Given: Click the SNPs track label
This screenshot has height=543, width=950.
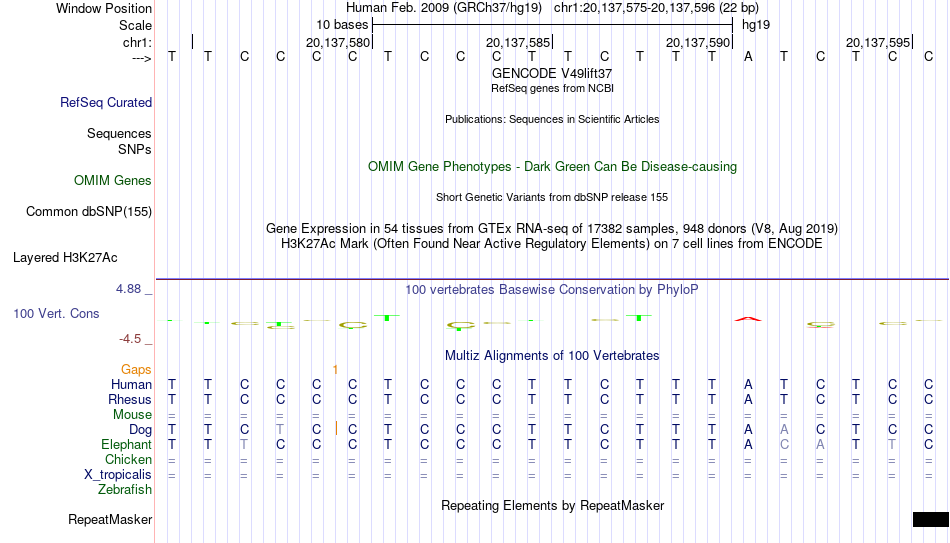Looking at the screenshot, I should click(x=135, y=150).
